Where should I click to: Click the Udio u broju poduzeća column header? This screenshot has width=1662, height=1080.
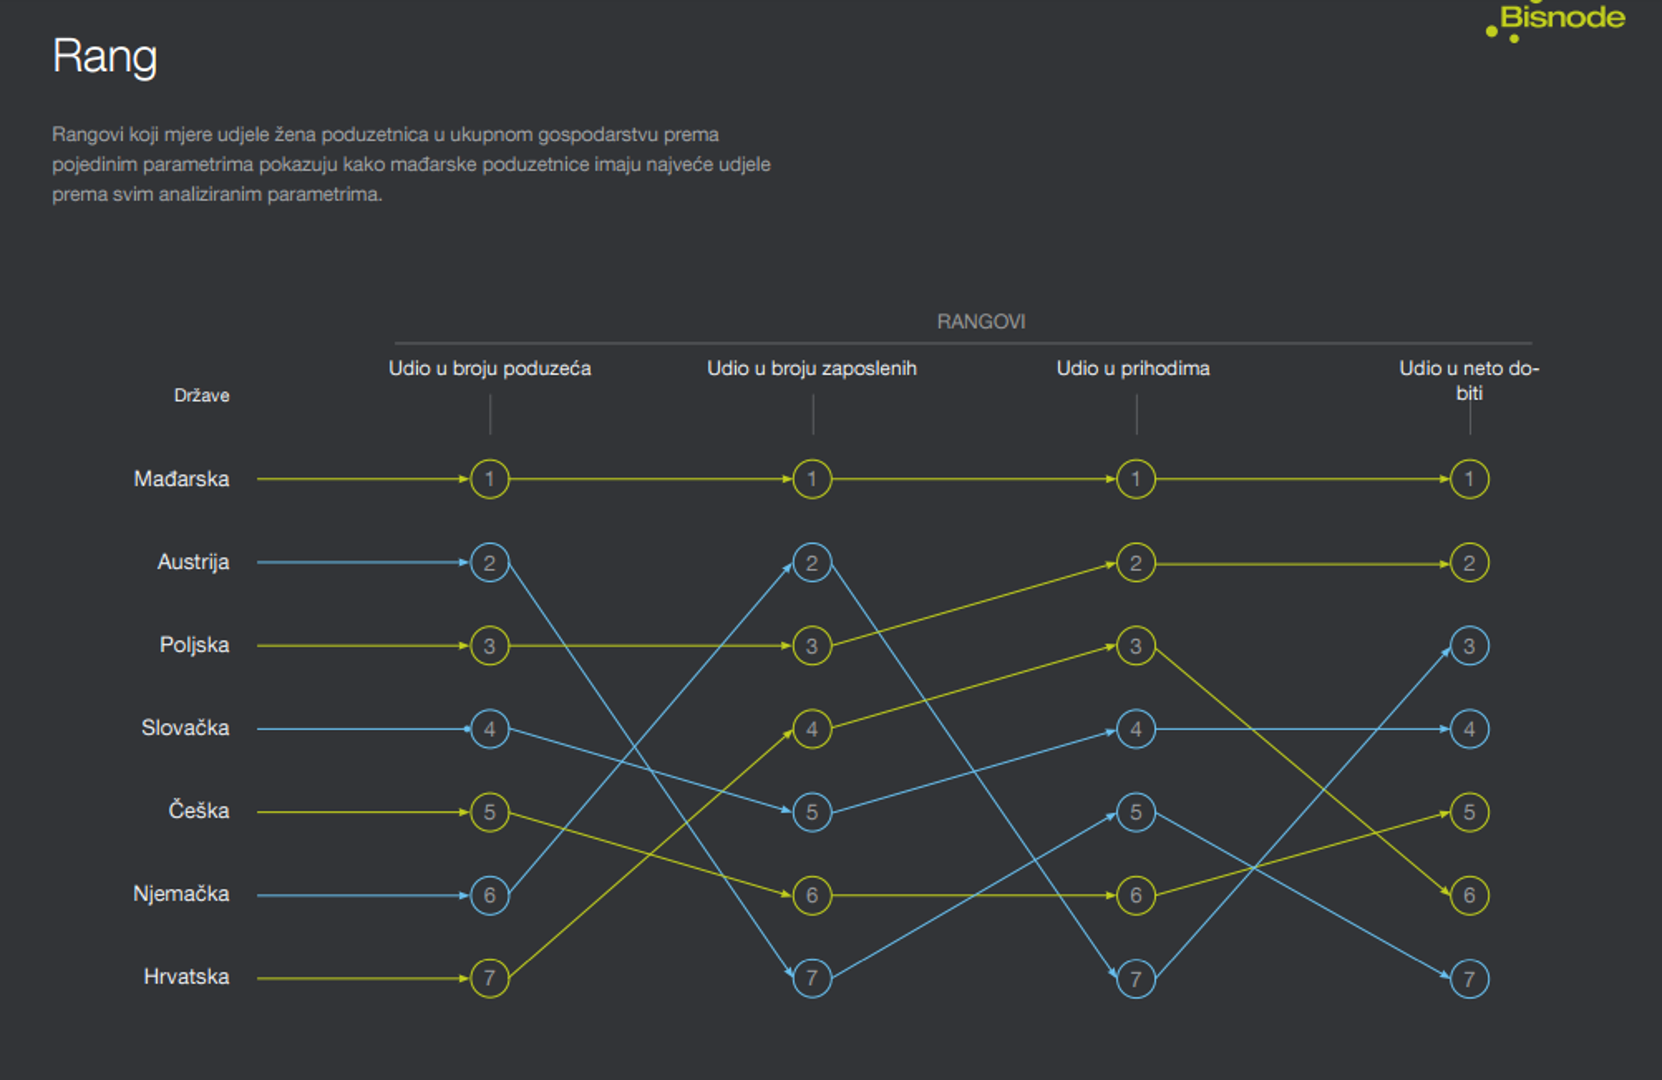489,369
